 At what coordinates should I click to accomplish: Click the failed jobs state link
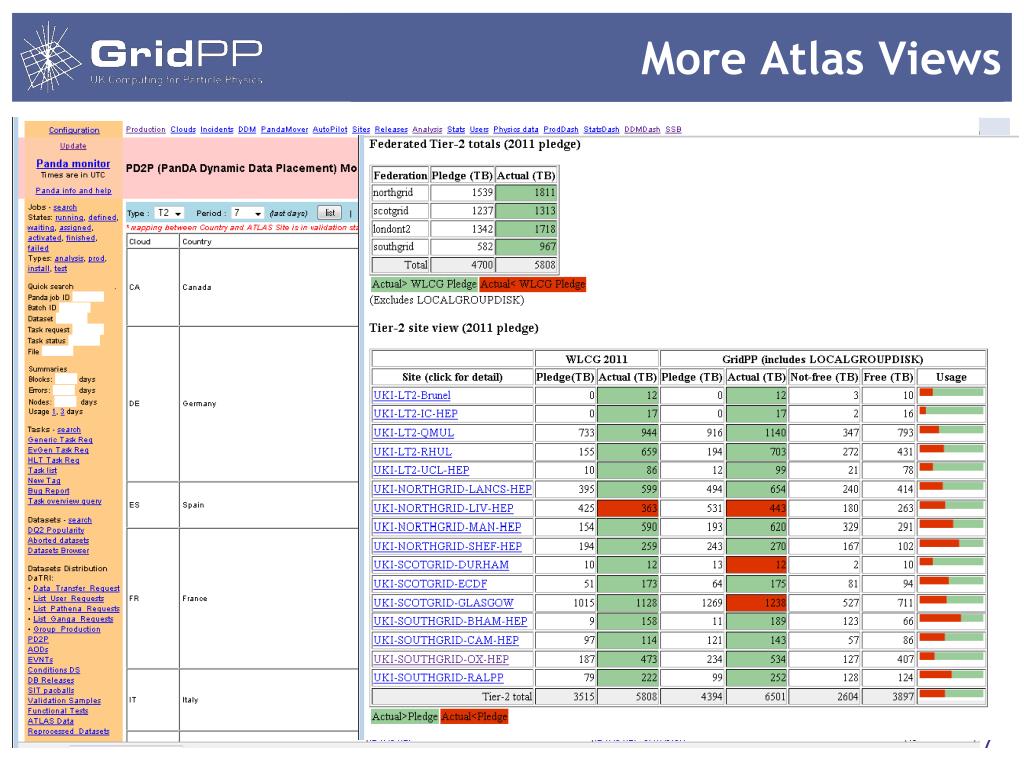point(38,248)
